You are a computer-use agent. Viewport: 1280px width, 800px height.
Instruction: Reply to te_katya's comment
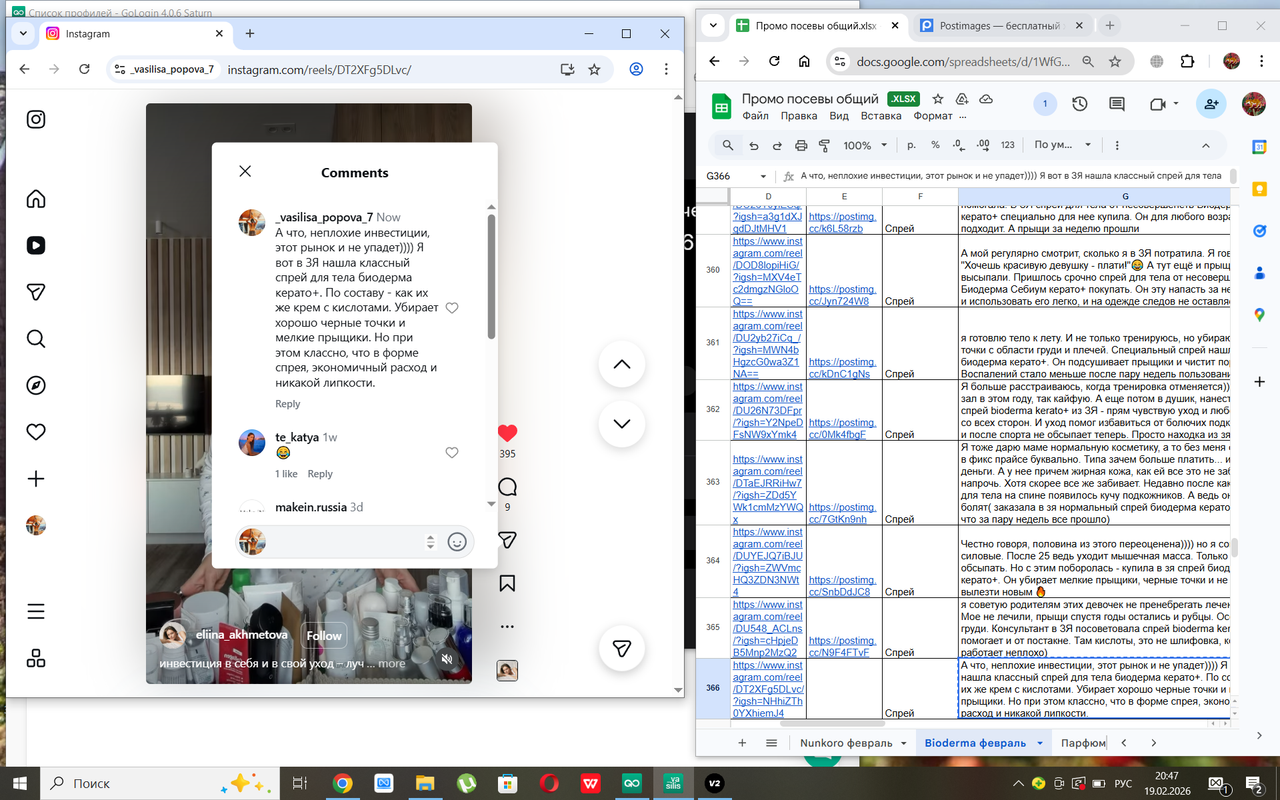[320, 474]
